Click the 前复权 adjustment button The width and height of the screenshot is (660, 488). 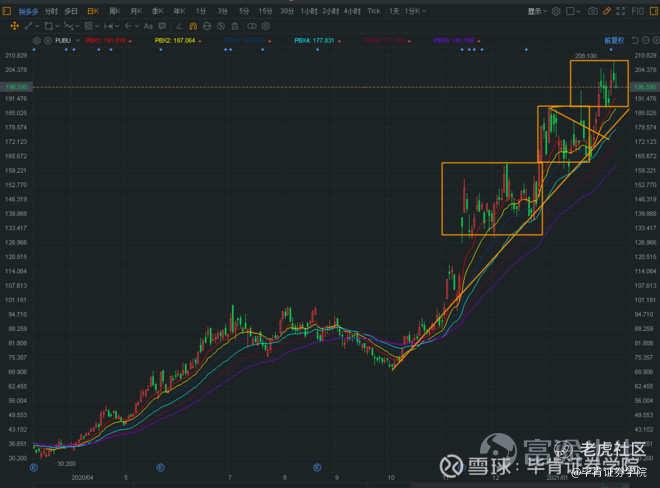pyautogui.click(x=614, y=41)
